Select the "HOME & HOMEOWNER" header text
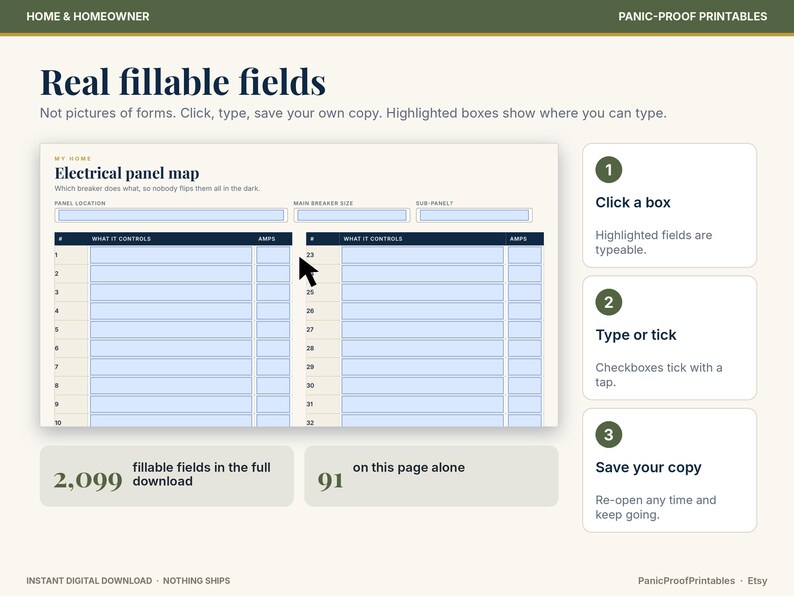This screenshot has width=794, height=596. 88,16
